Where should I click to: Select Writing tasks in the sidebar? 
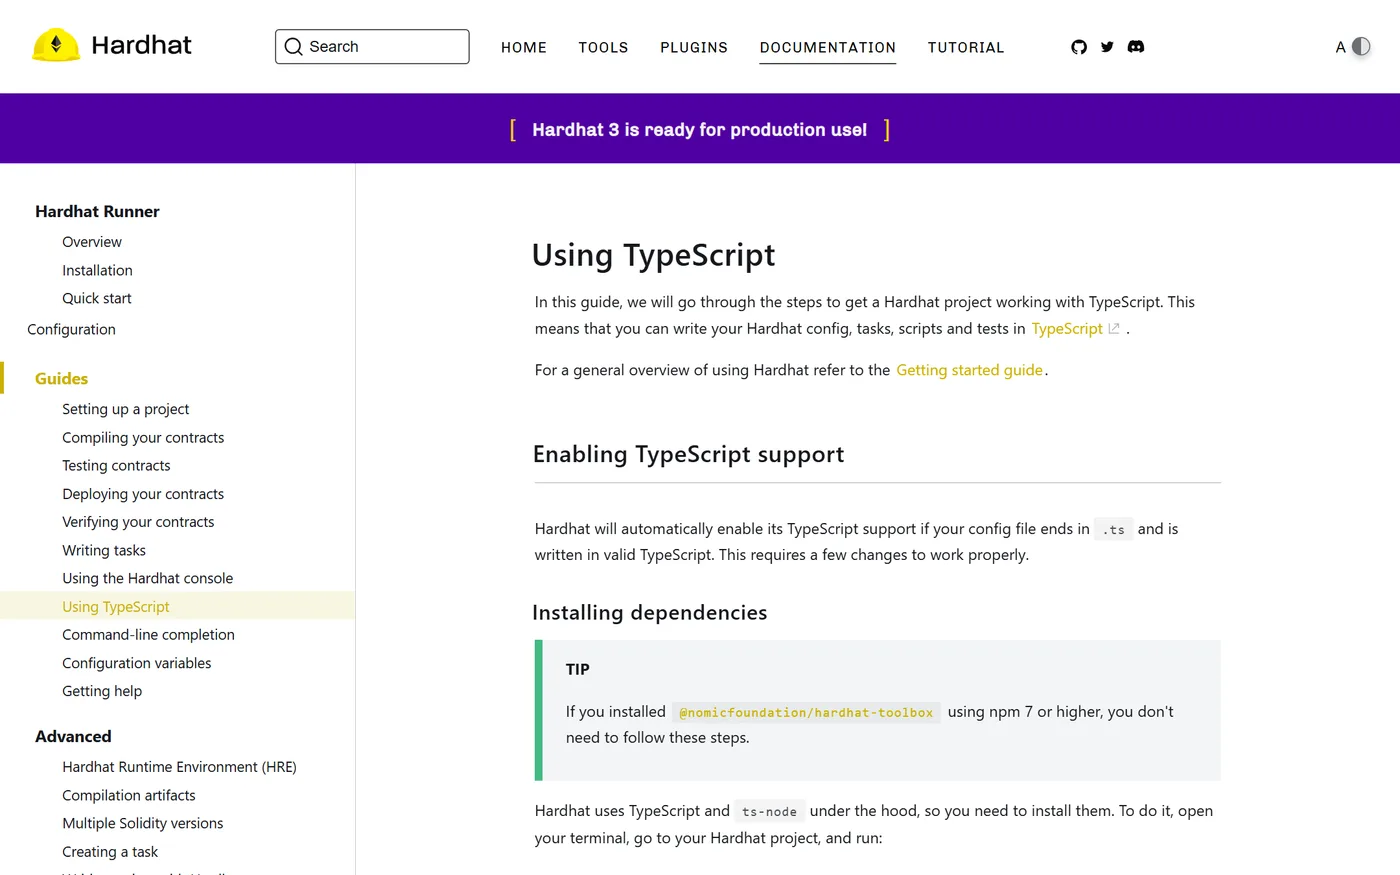pos(104,550)
